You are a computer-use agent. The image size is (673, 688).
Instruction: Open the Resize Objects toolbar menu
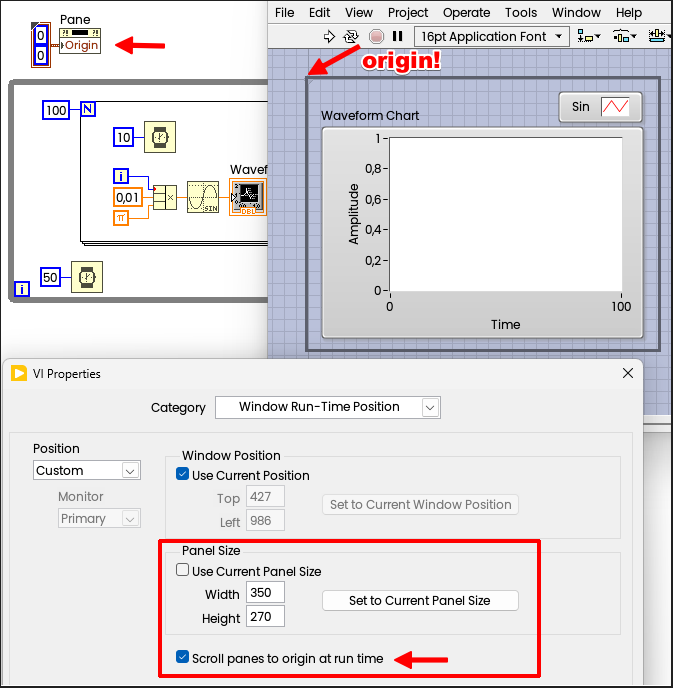tap(659, 36)
